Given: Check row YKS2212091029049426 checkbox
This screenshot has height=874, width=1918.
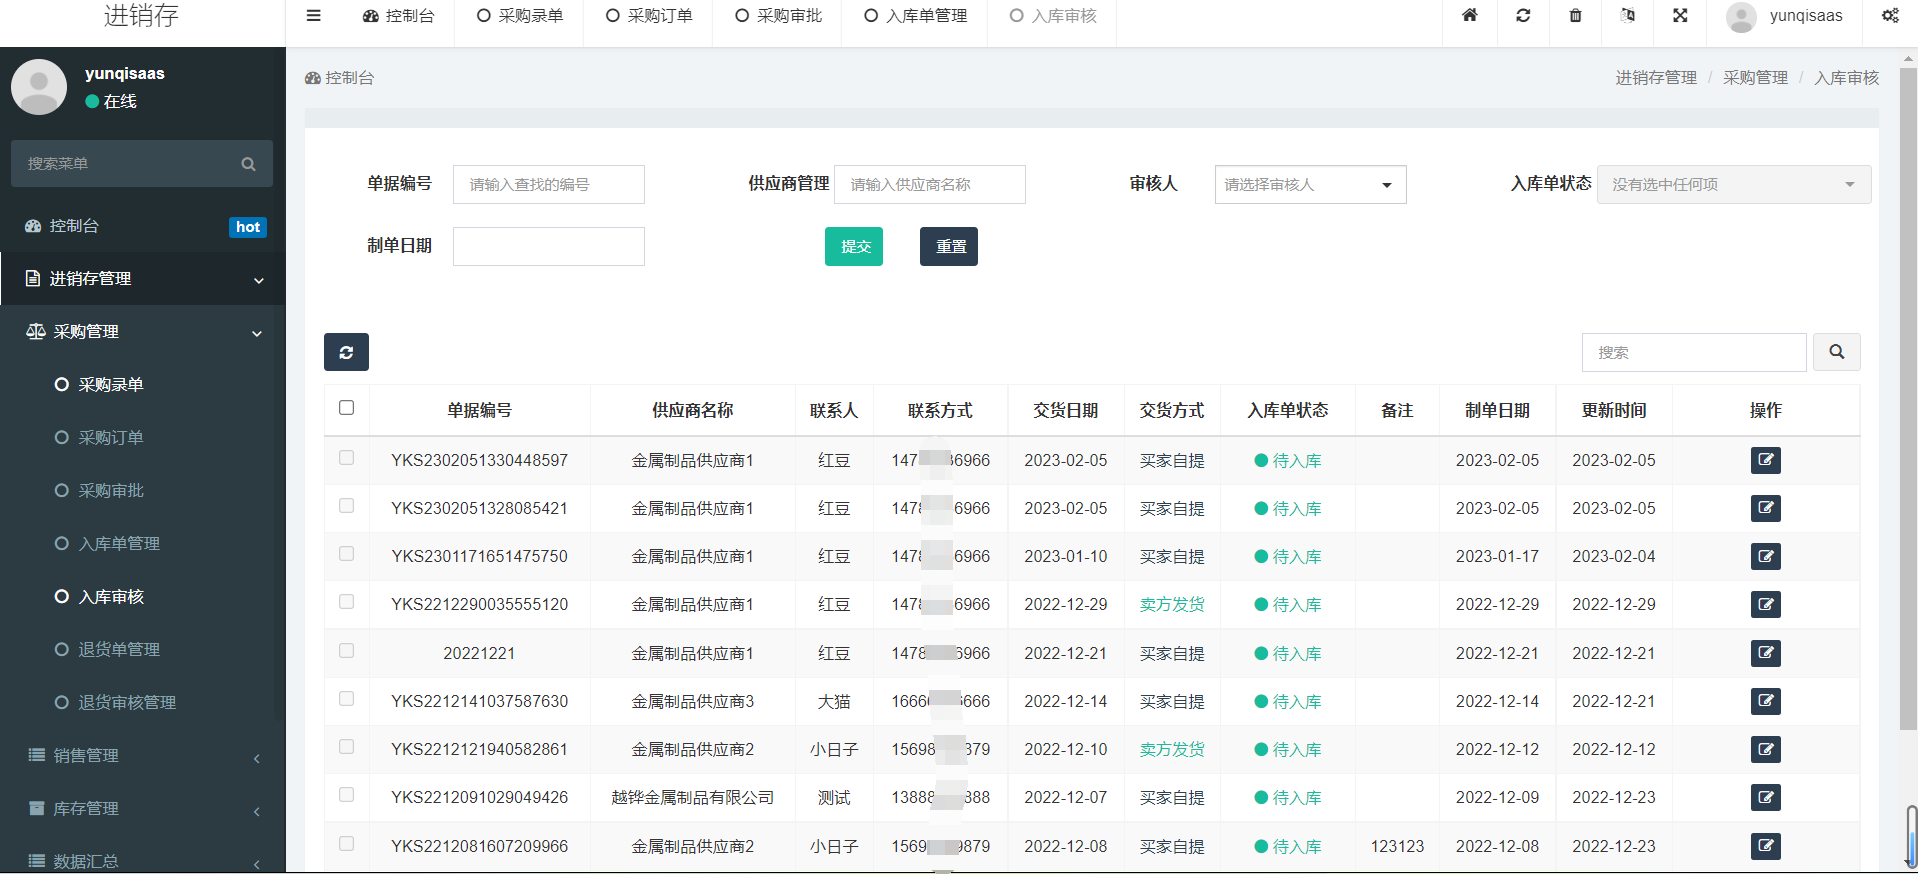Looking at the screenshot, I should [x=346, y=794].
